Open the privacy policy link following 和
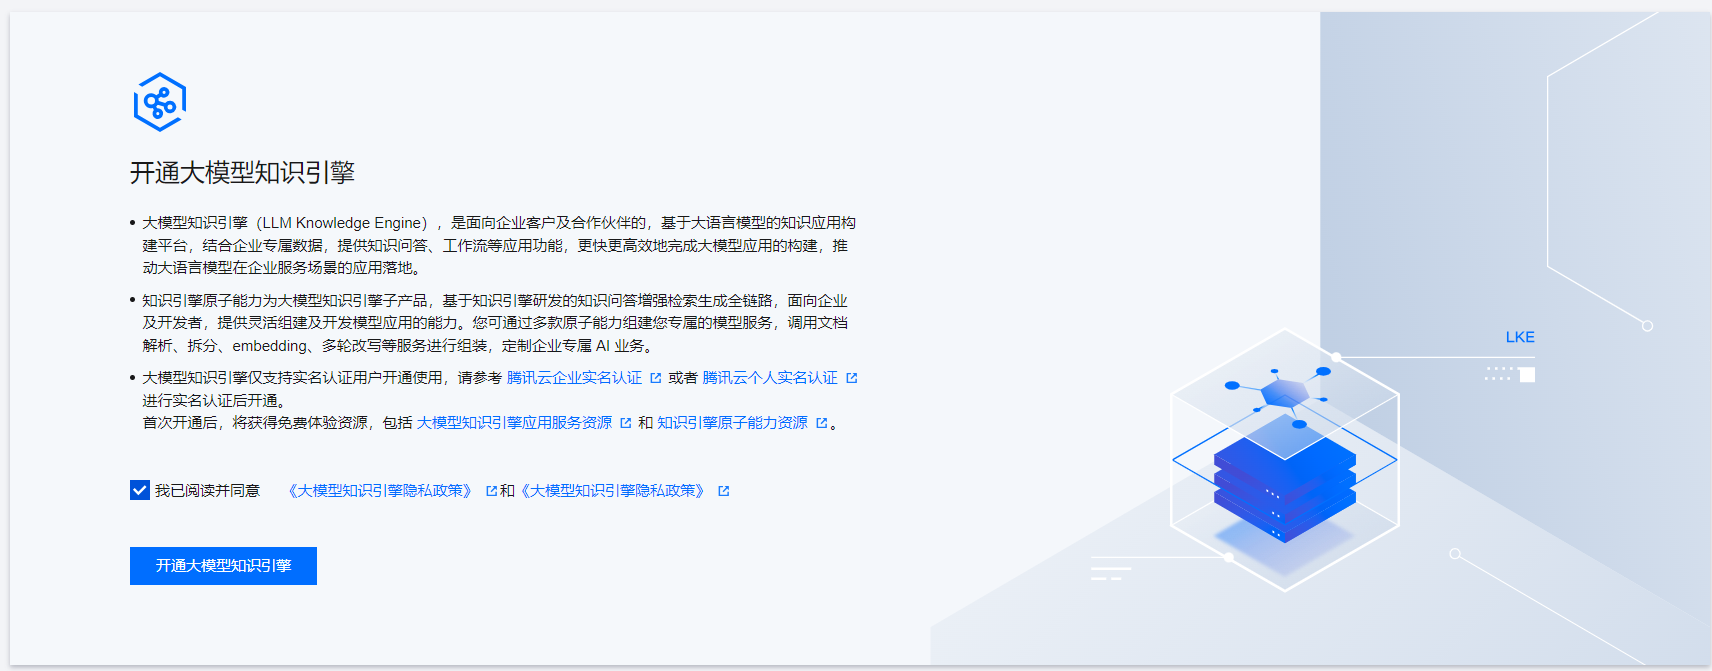This screenshot has width=1712, height=671. pos(613,491)
